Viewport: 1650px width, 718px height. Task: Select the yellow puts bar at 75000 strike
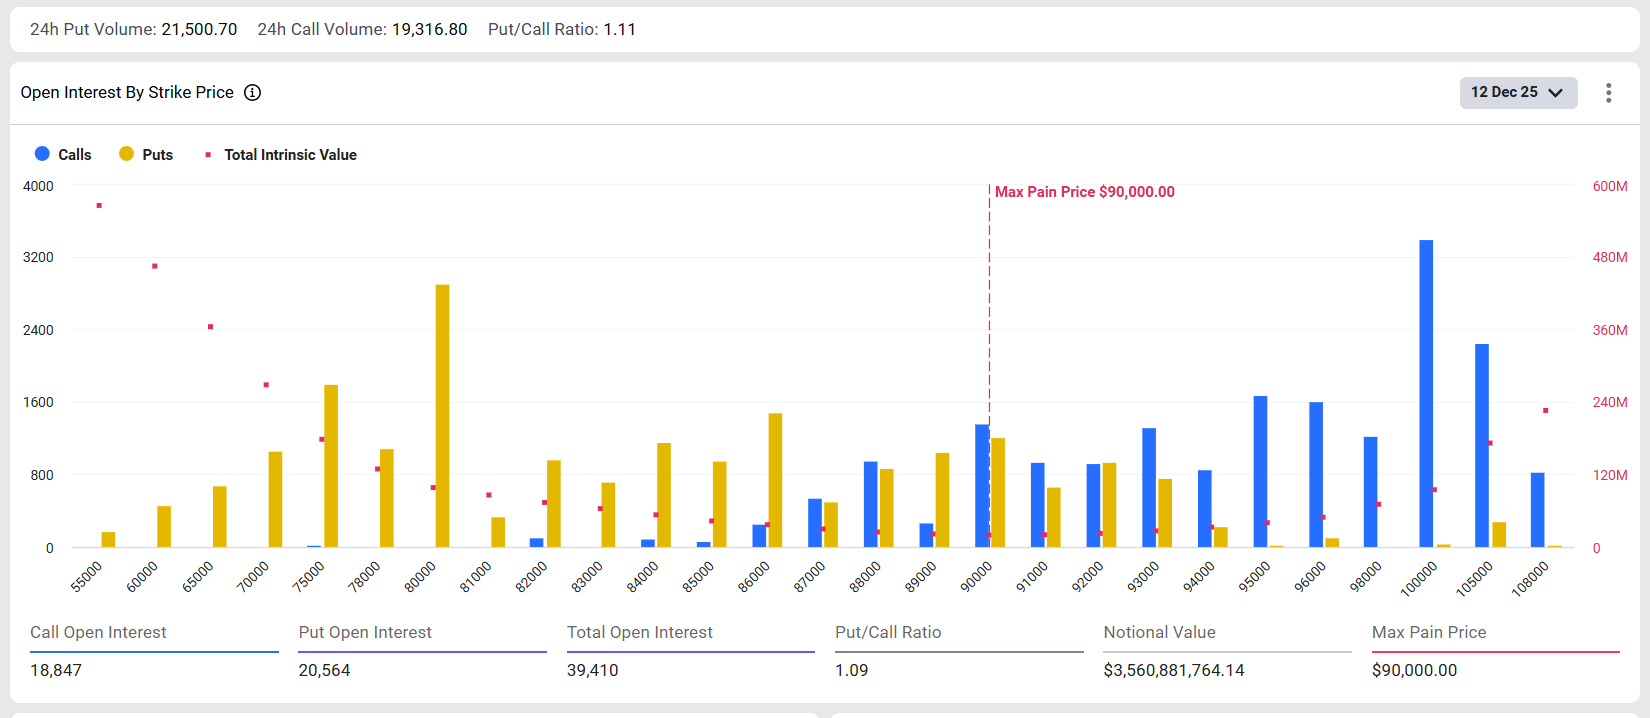click(x=331, y=465)
